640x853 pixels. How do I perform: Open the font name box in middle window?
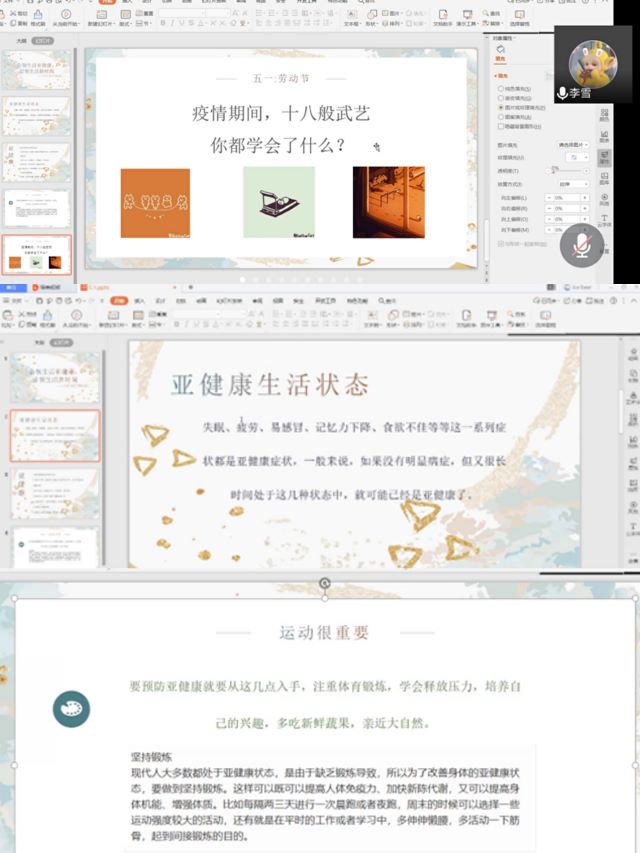[196, 314]
